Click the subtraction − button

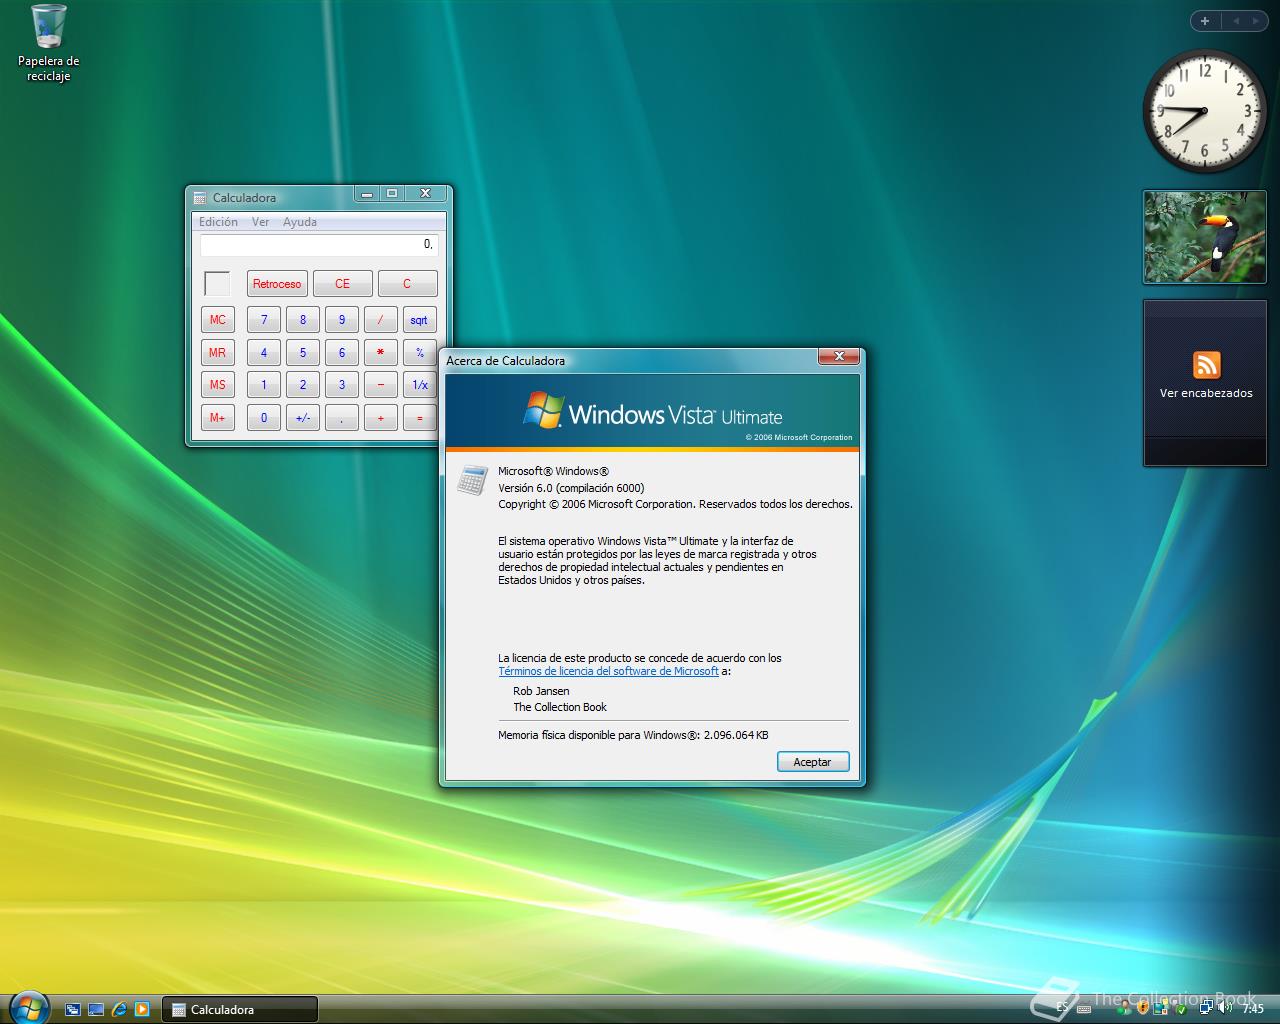(x=381, y=385)
